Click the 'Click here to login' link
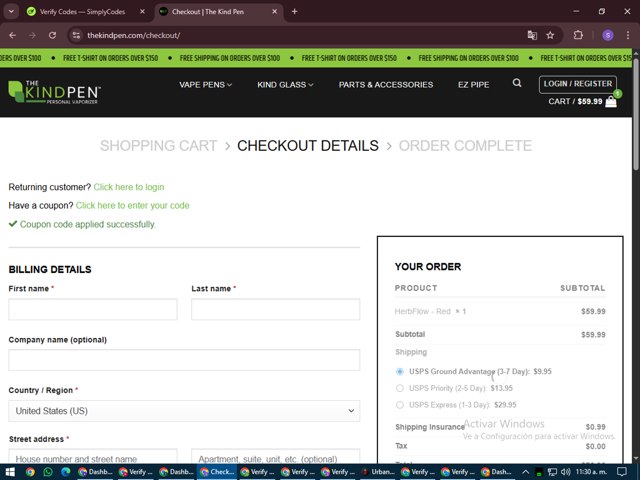The width and height of the screenshot is (640, 480). 129,187
